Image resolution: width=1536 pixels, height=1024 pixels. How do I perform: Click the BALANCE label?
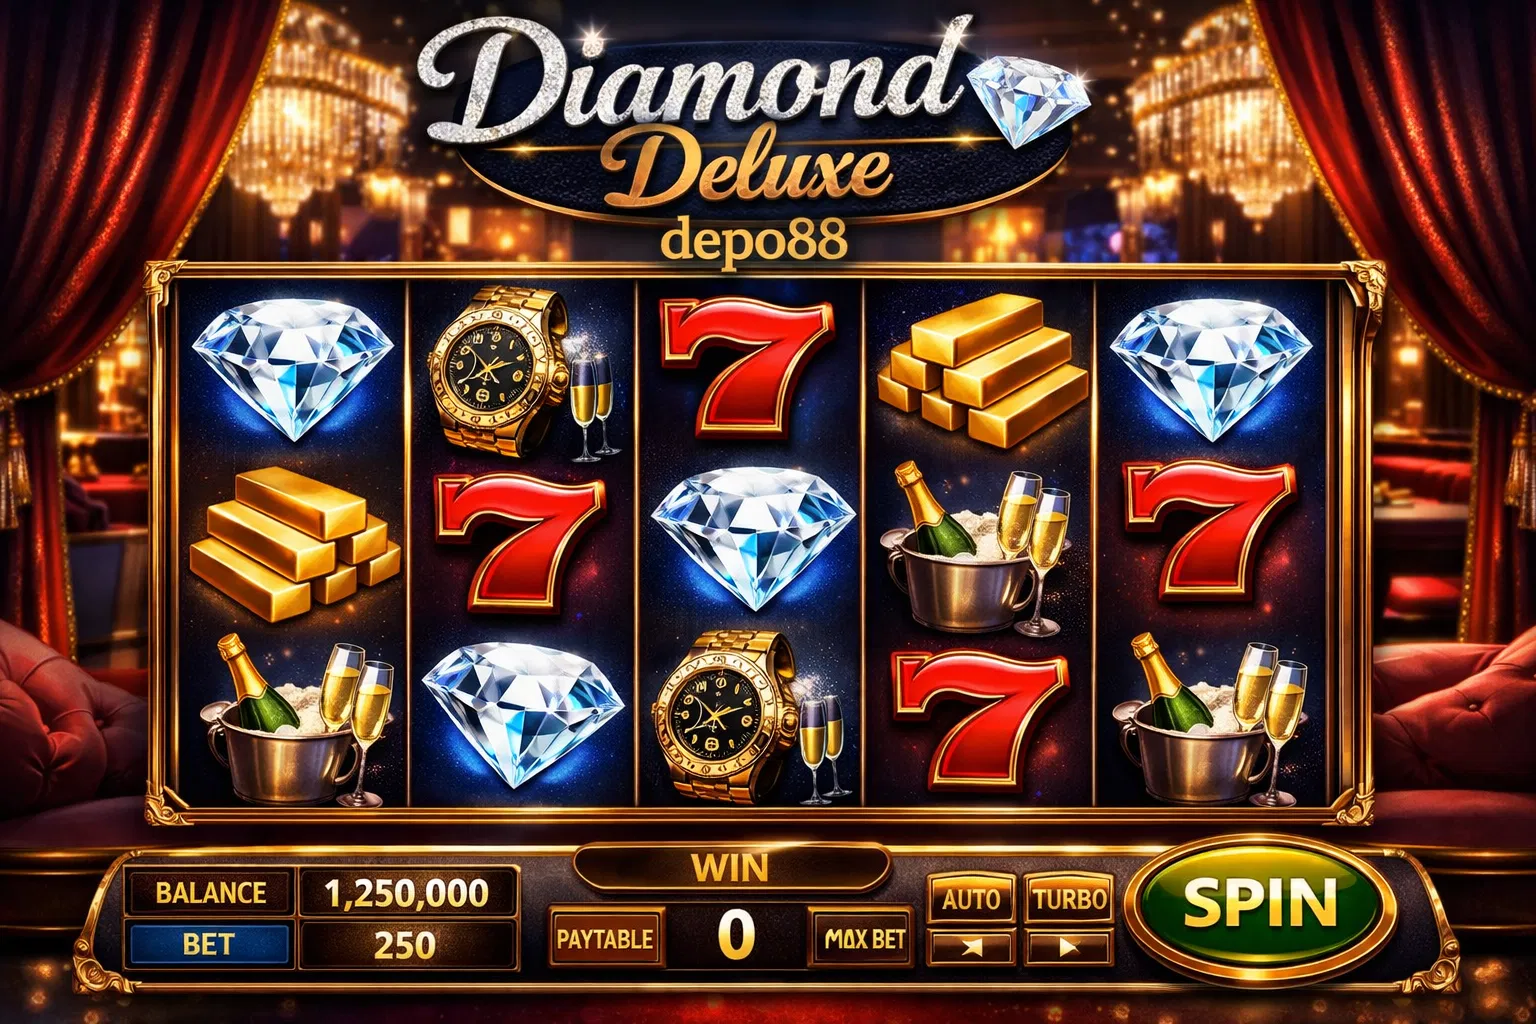(x=209, y=893)
